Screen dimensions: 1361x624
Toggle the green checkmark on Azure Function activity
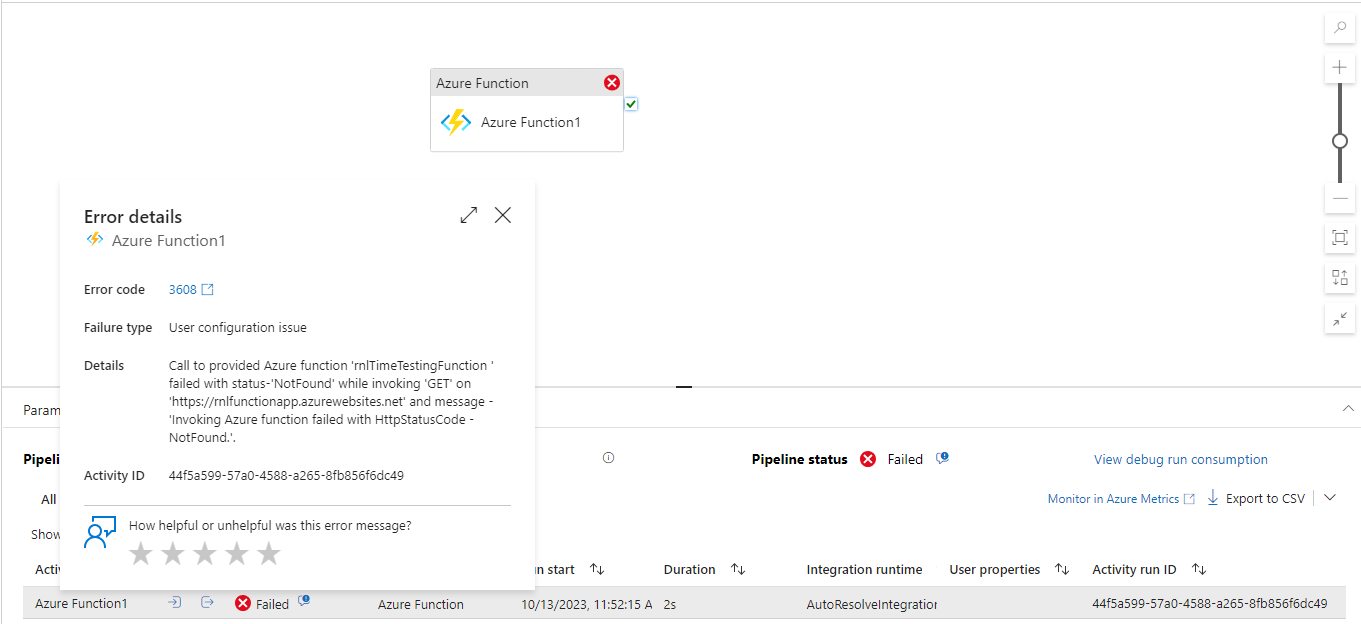pos(631,103)
